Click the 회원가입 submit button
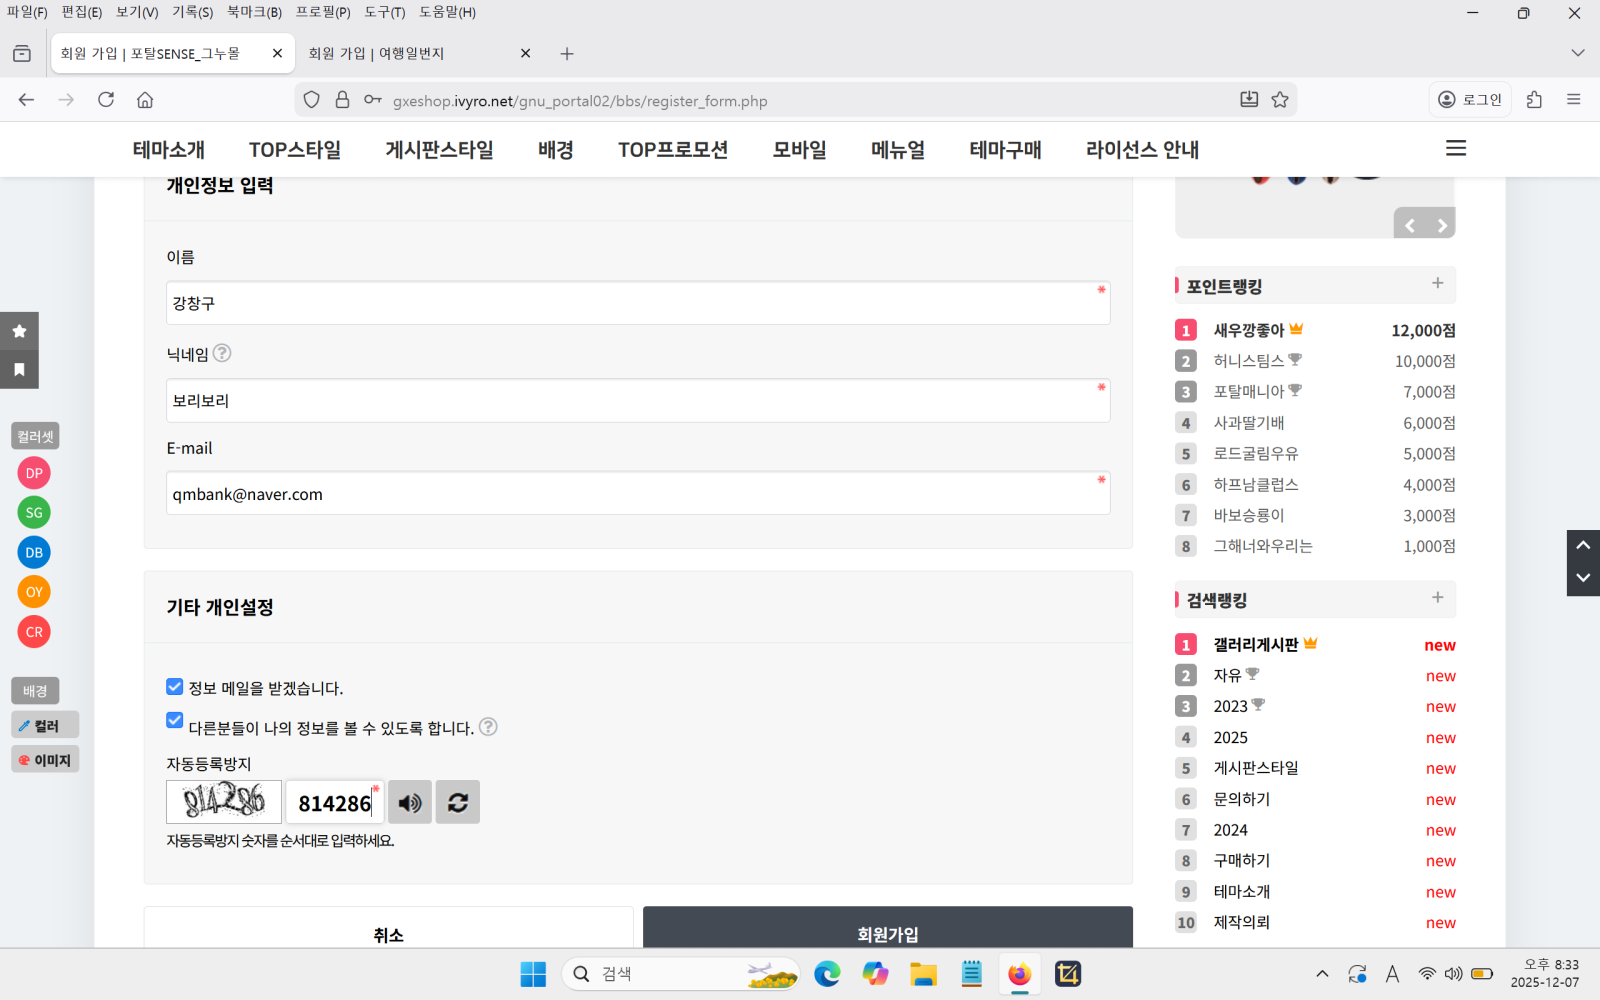 (x=887, y=932)
